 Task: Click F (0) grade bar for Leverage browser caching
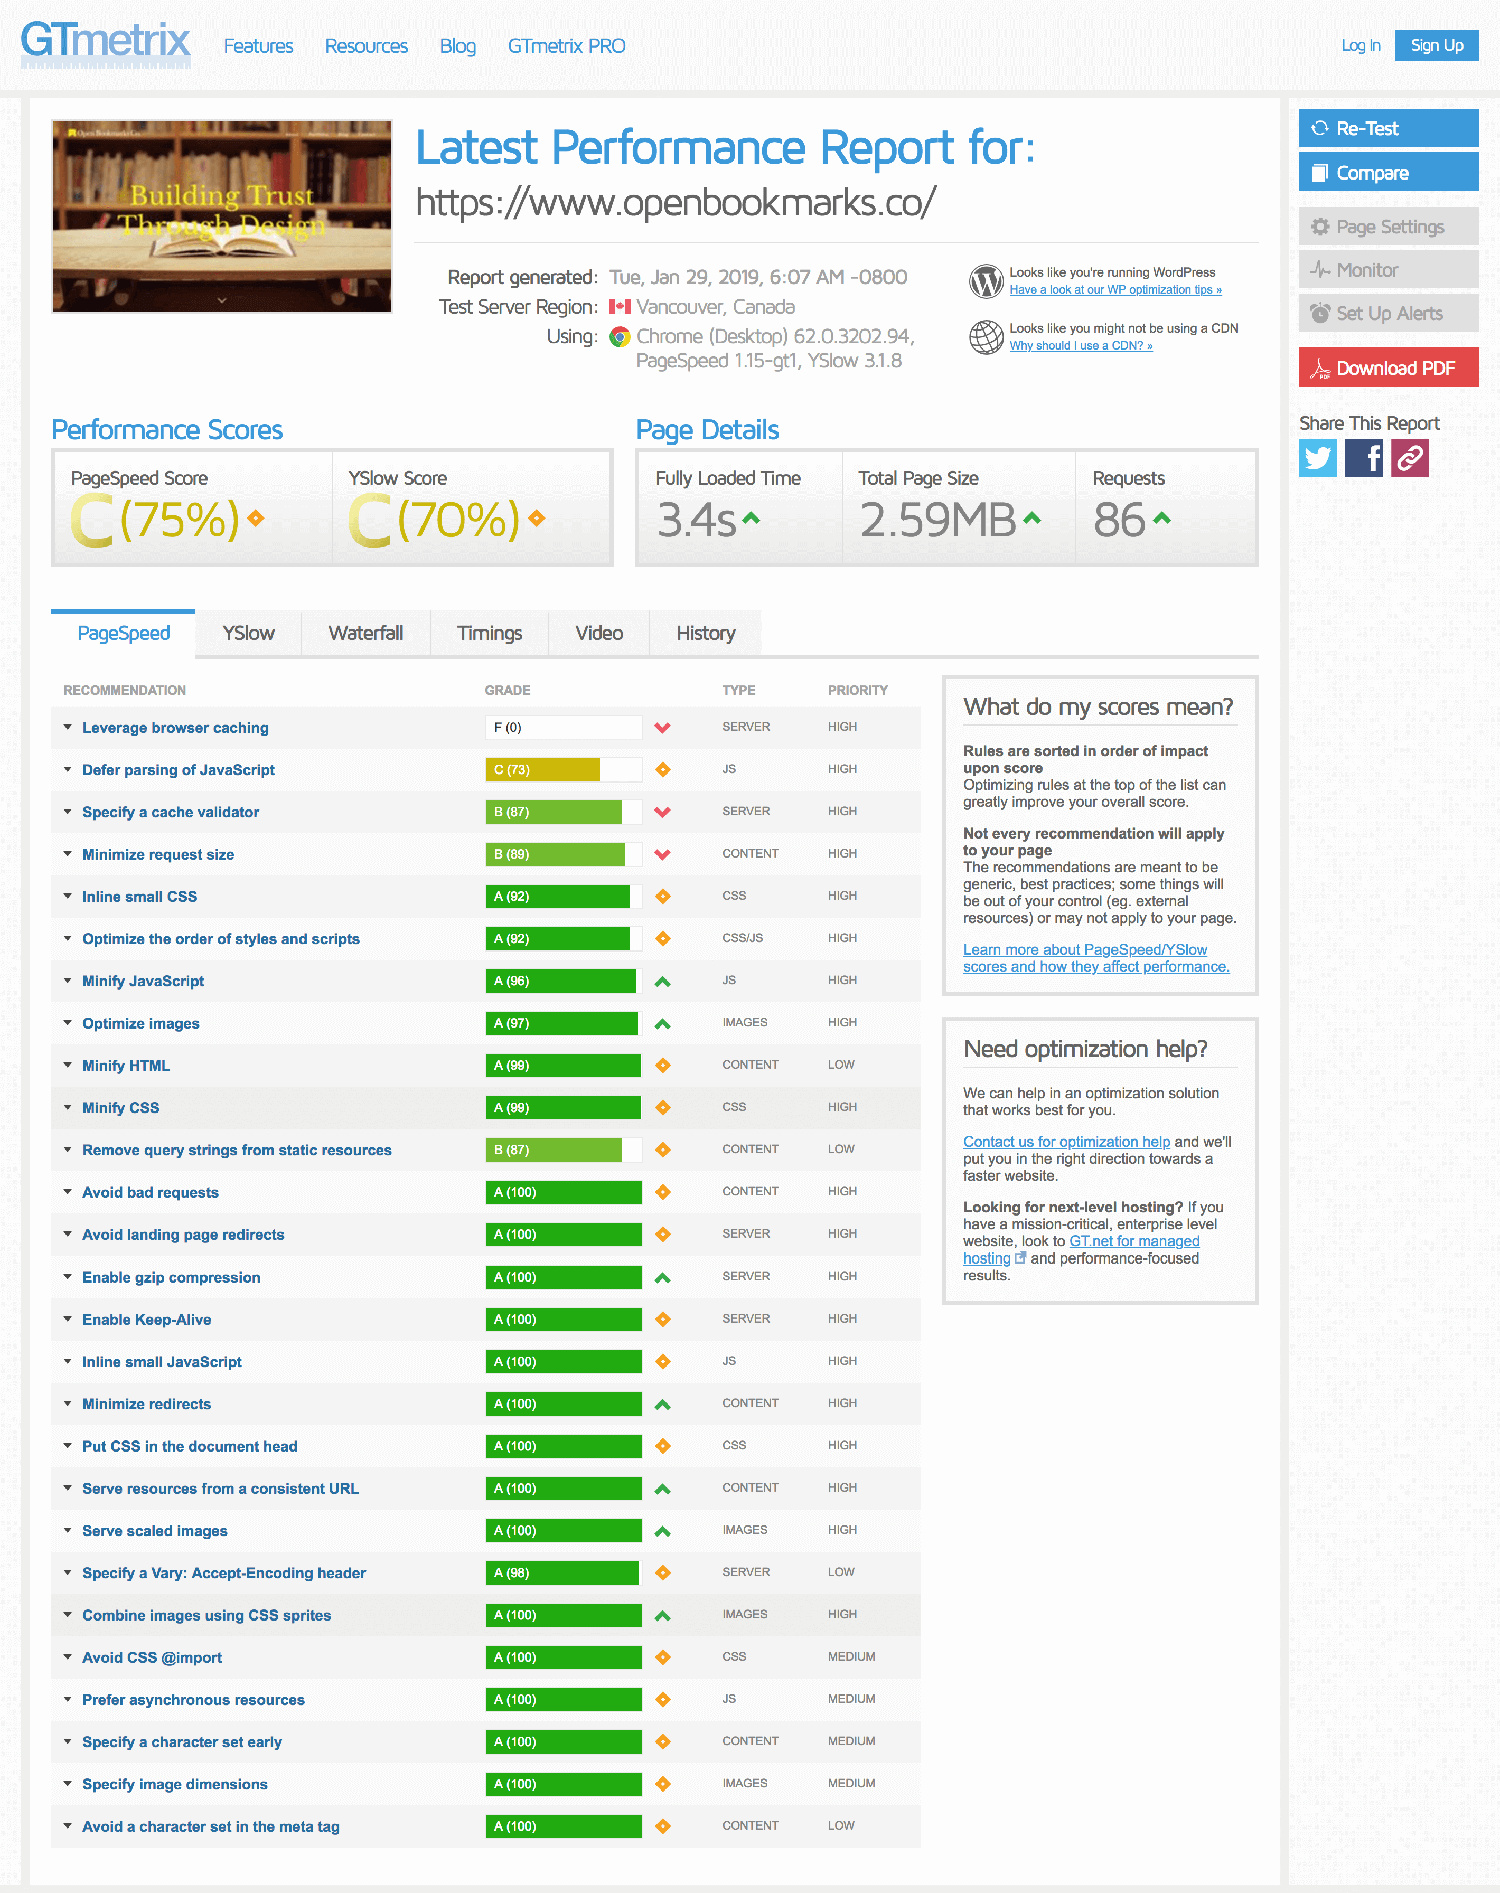[x=563, y=728]
